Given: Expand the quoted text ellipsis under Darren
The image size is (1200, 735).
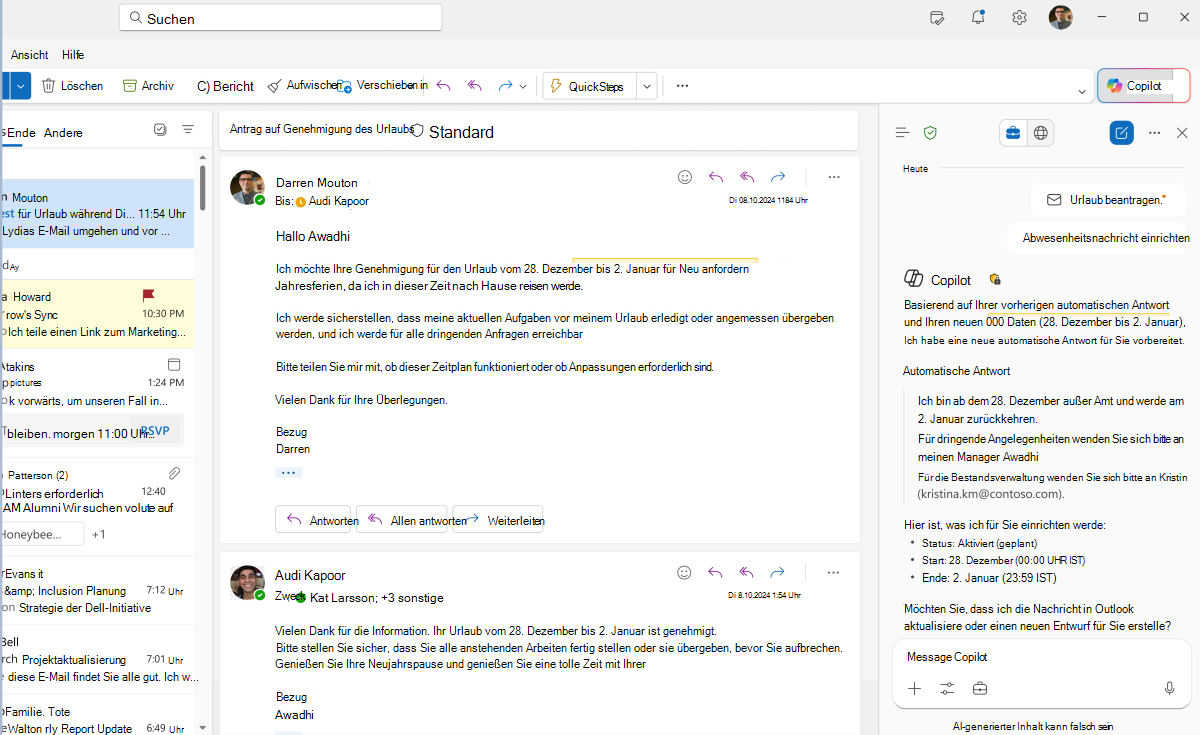Looking at the screenshot, I should (x=289, y=472).
